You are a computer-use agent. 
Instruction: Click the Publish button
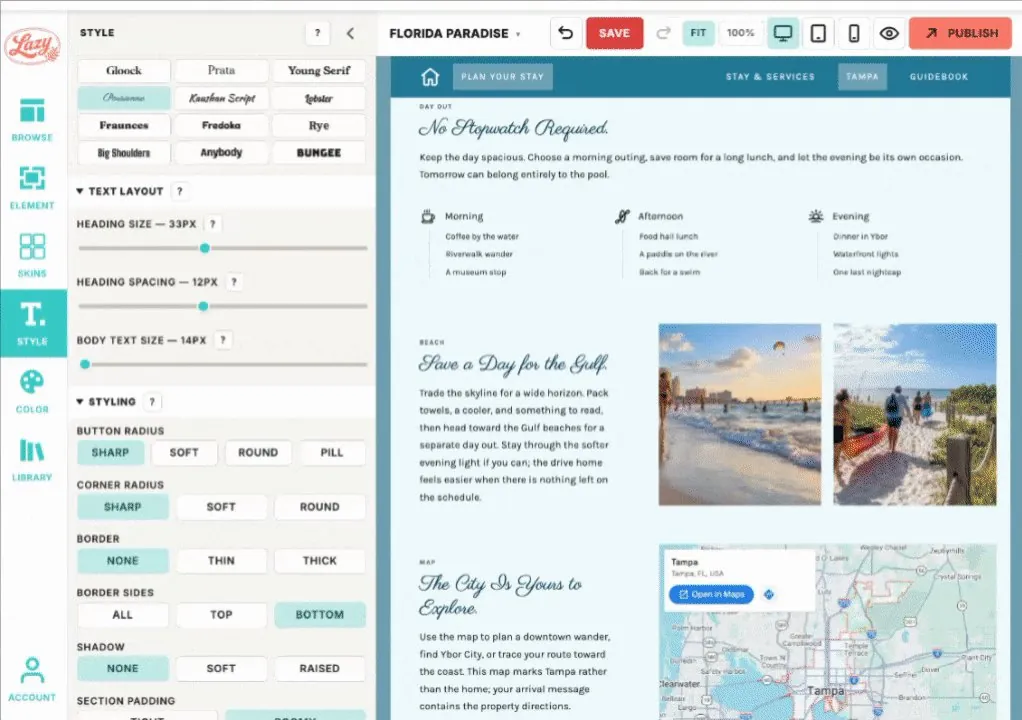click(961, 33)
